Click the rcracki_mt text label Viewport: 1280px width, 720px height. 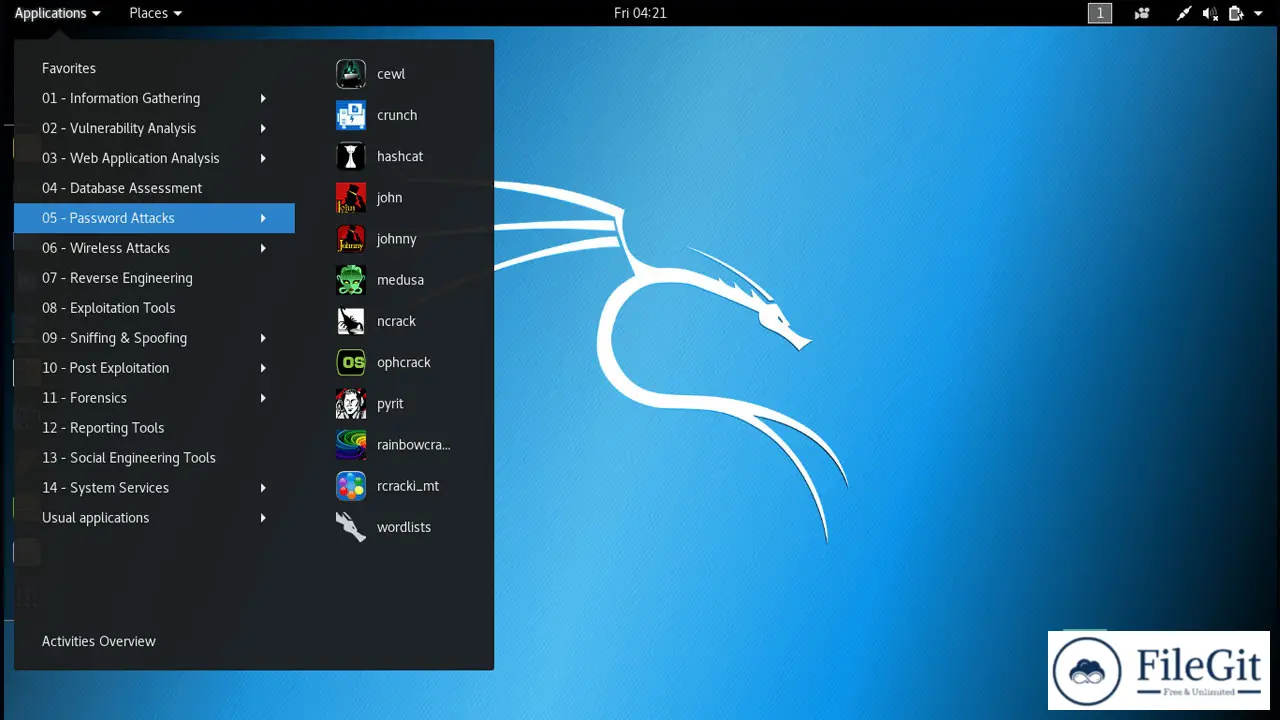(408, 486)
